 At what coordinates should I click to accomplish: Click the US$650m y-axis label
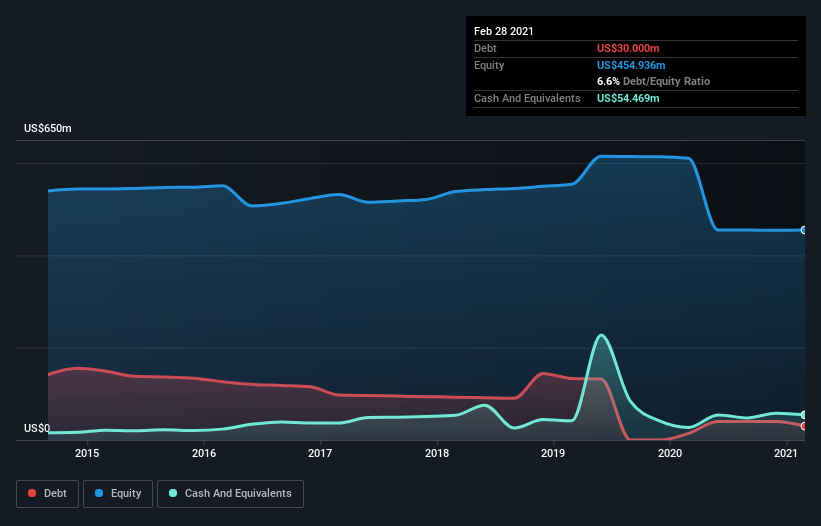(x=48, y=128)
